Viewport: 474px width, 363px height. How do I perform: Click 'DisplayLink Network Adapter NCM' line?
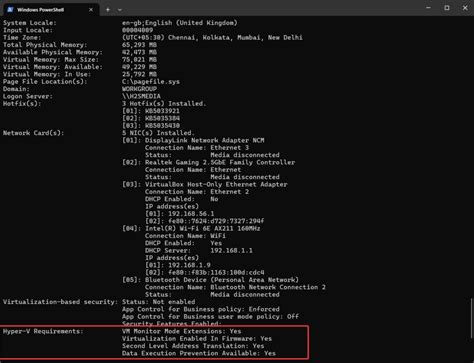coord(193,140)
